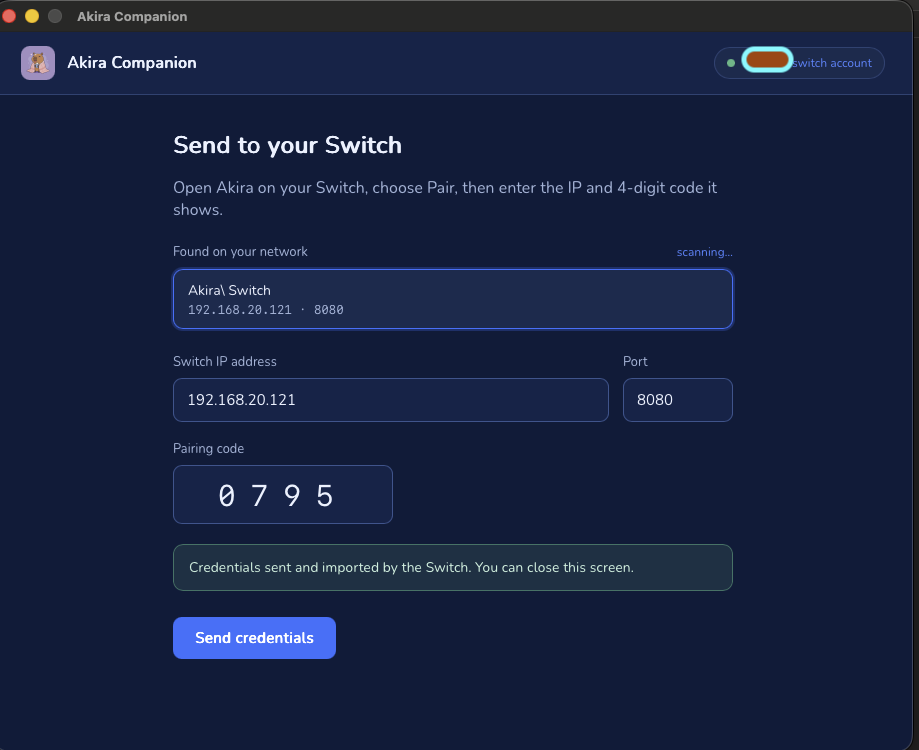Screen dimensions: 919x750
Task: Minimize the window with yellow button
Action: pos(32,16)
